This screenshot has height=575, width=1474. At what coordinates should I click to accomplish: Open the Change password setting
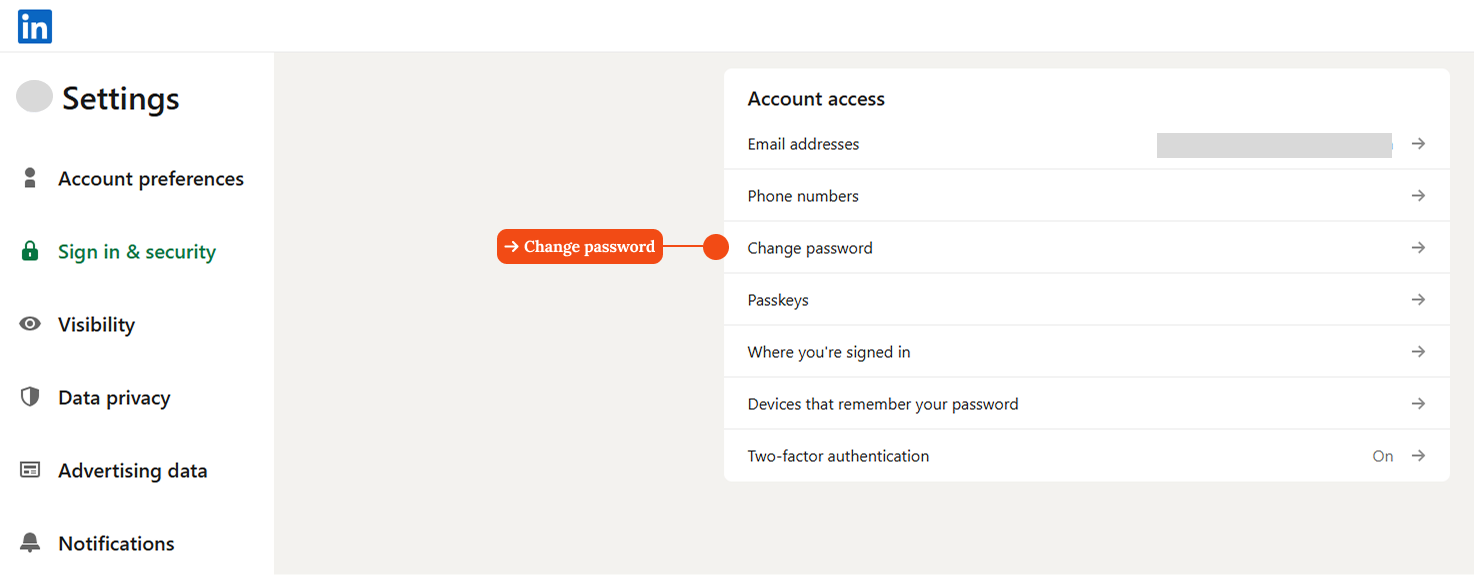pyautogui.click(x=1086, y=248)
